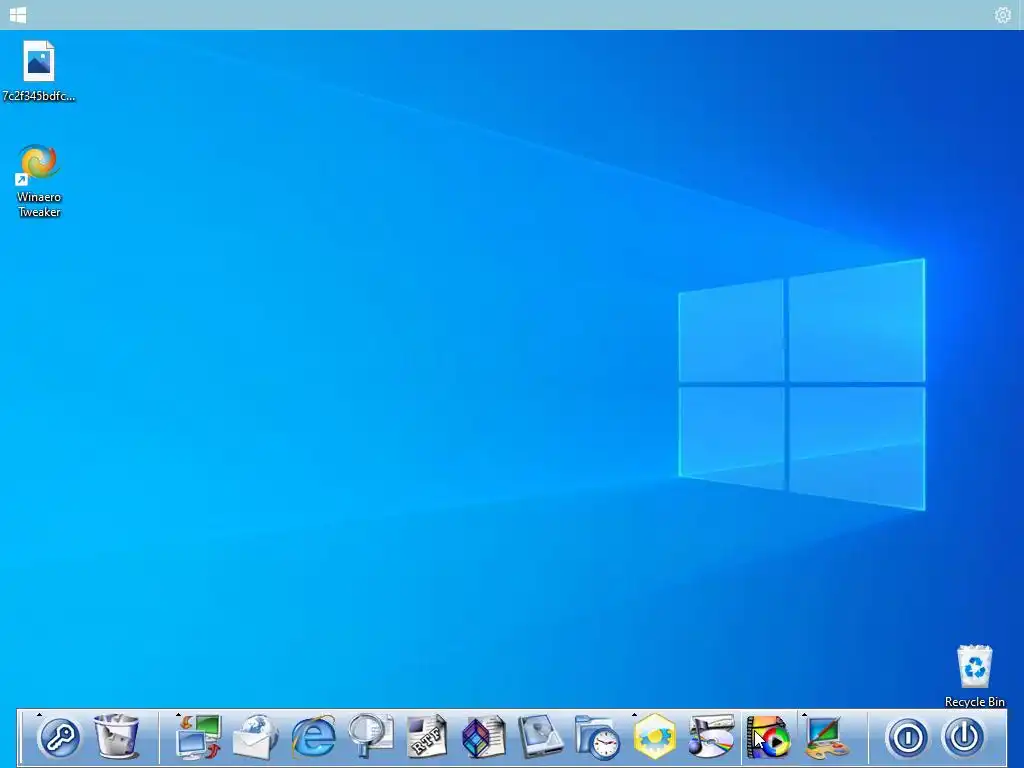Expand the small arrow above the key icon
The height and width of the screenshot is (768, 1024).
[39, 715]
